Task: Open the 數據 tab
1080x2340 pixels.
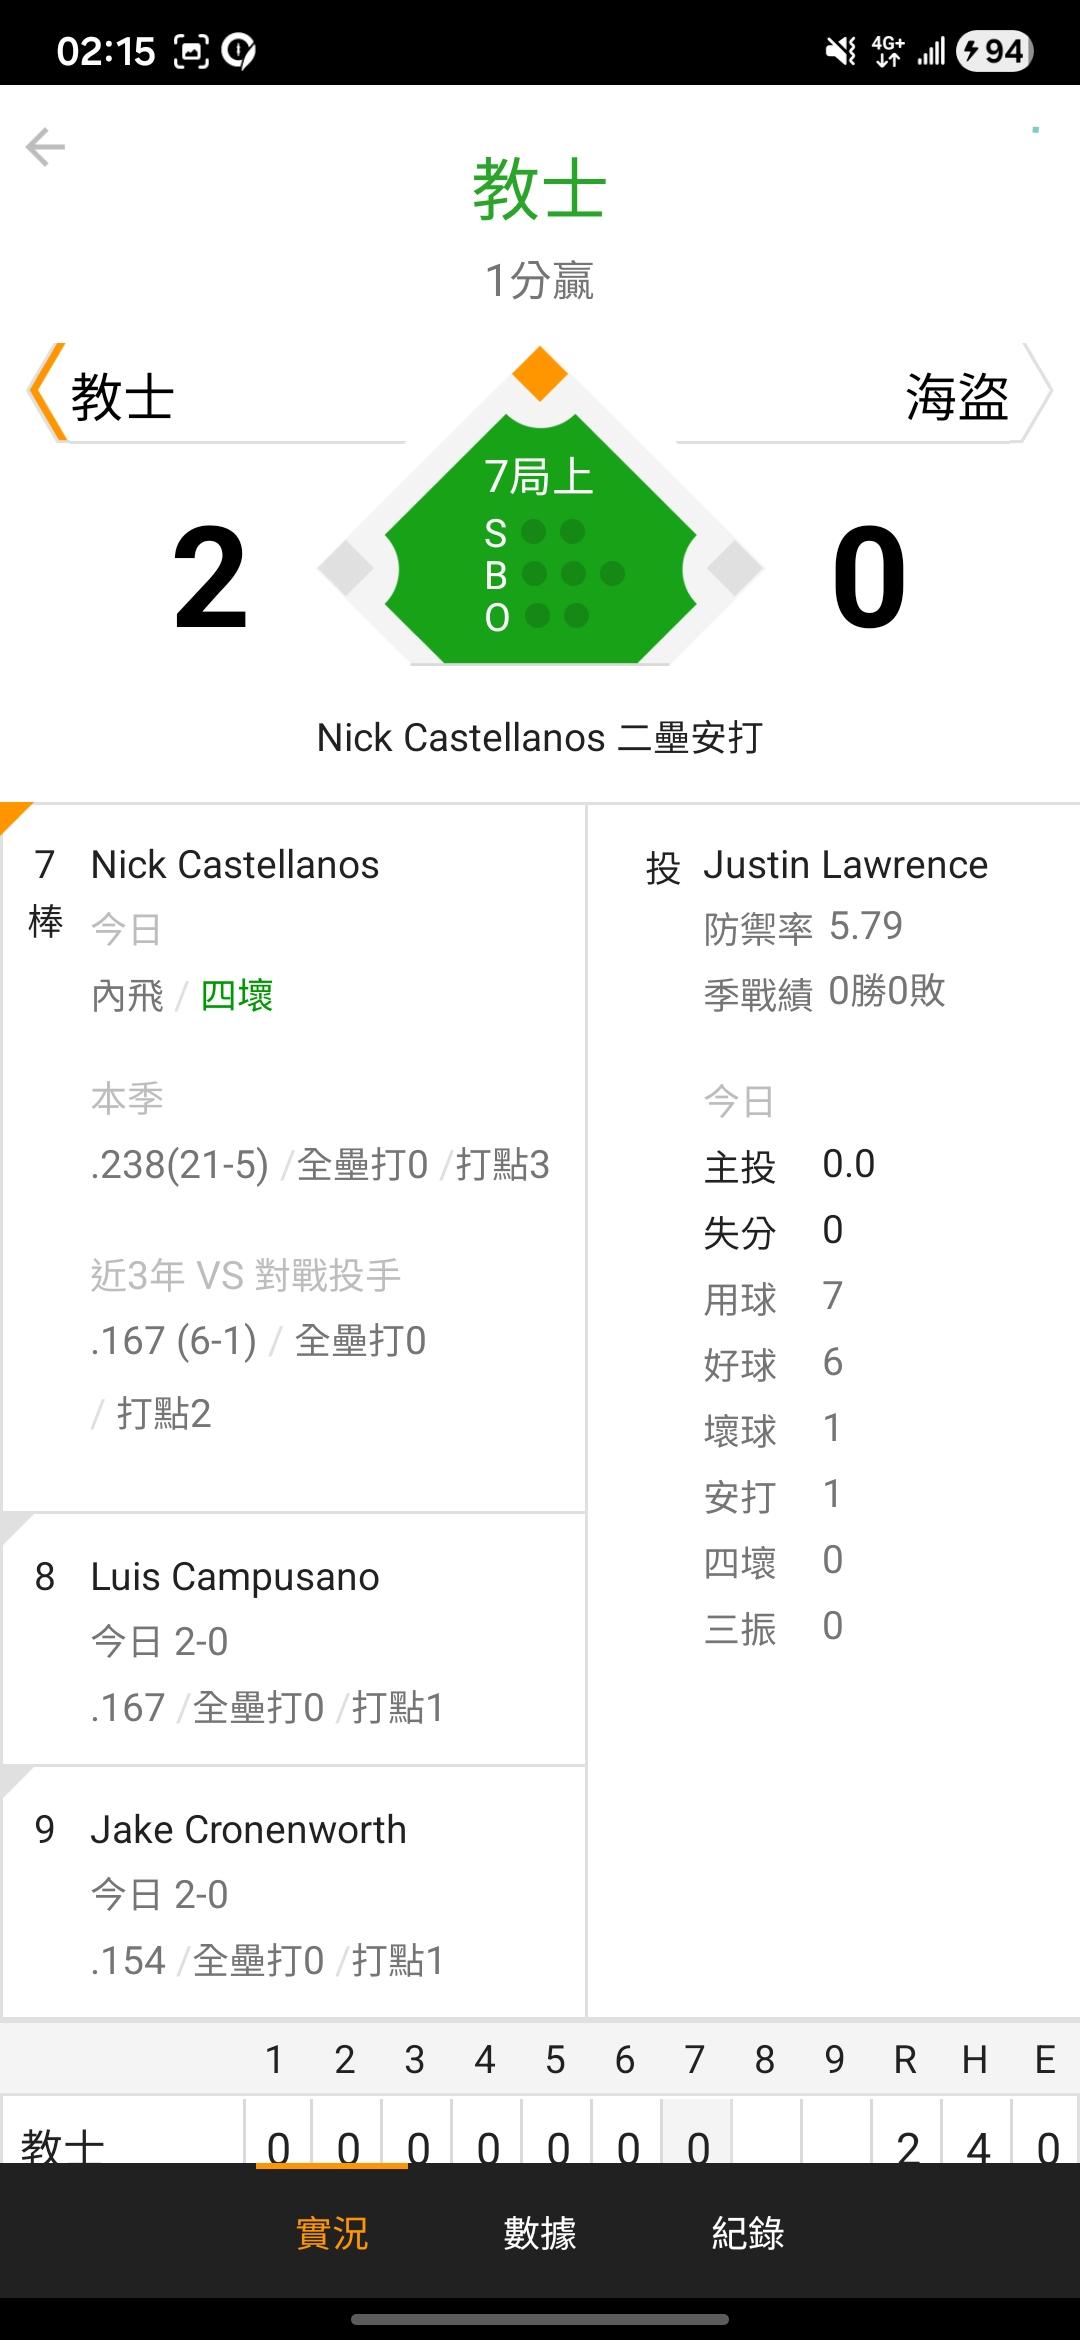Action: coord(540,2233)
